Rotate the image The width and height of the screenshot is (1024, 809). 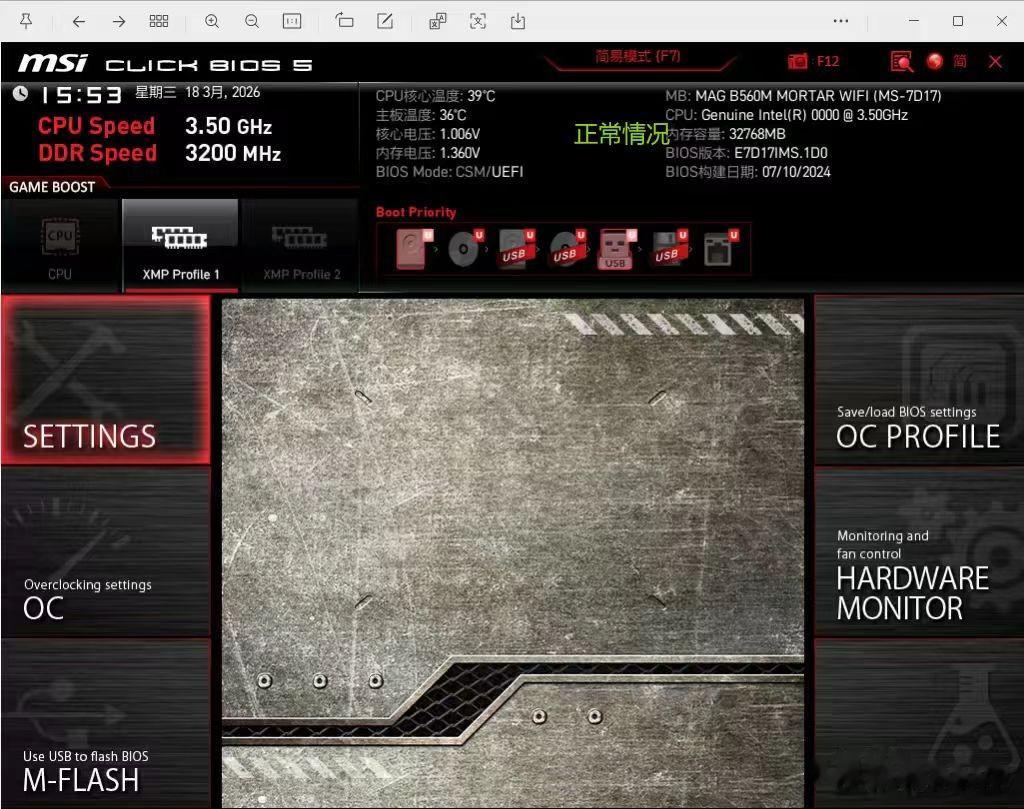(344, 21)
